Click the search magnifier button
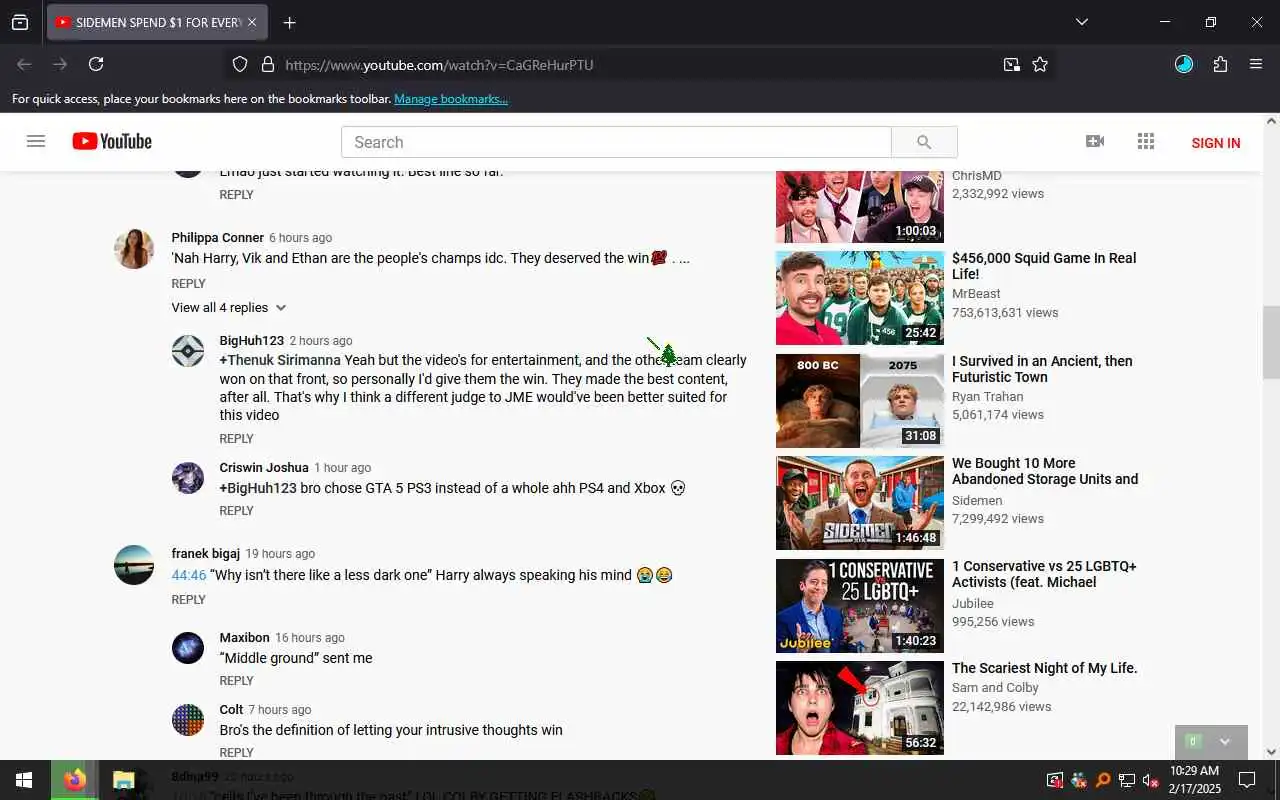The image size is (1280, 800). tap(924, 142)
